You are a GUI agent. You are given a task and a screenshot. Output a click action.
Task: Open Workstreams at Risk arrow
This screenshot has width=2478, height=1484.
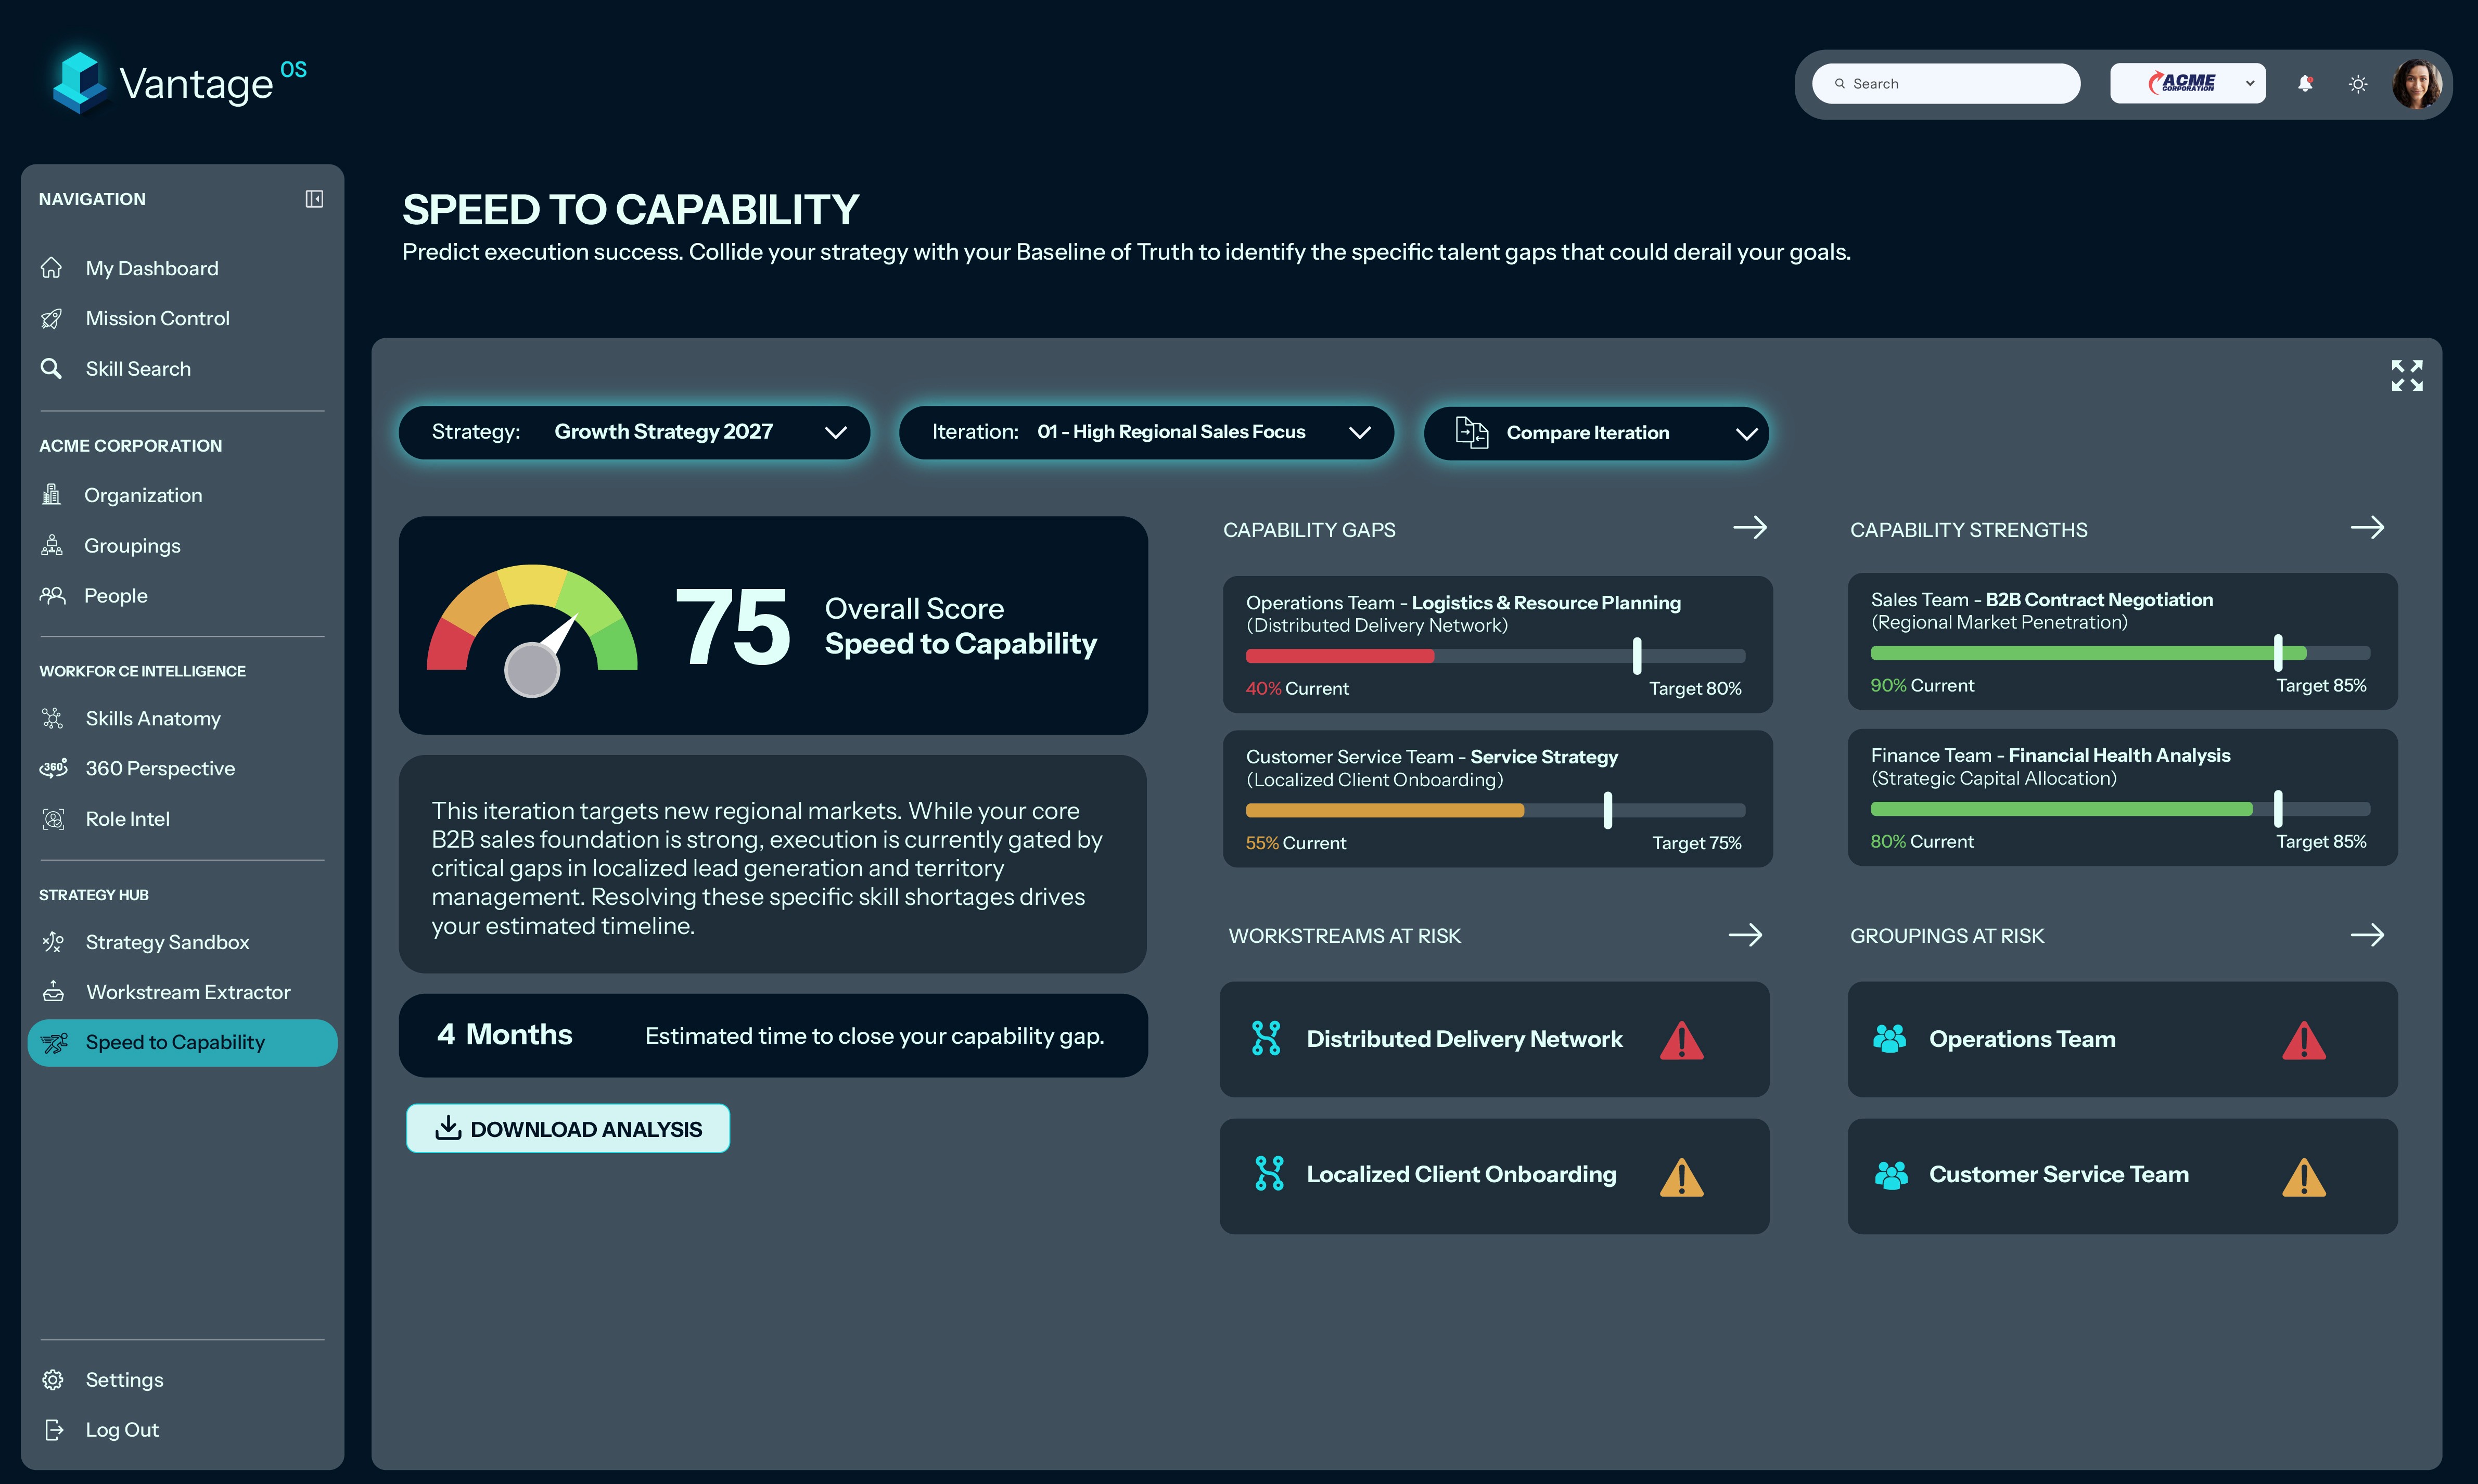pos(1745,935)
